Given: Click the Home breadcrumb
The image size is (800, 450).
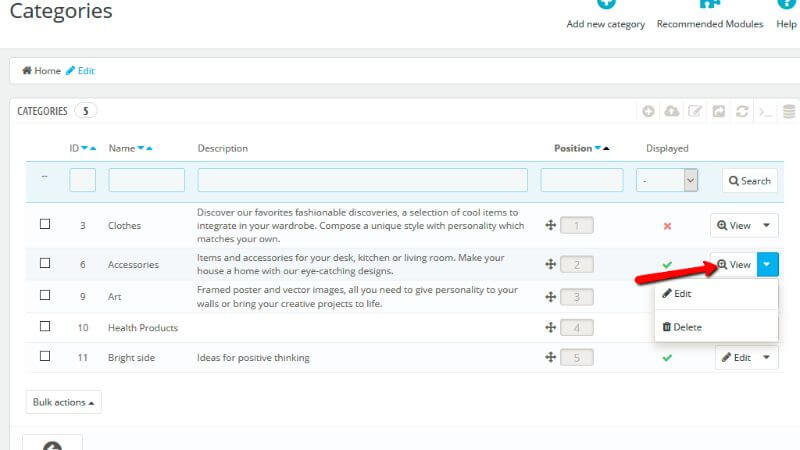Looking at the screenshot, I should coord(41,70).
